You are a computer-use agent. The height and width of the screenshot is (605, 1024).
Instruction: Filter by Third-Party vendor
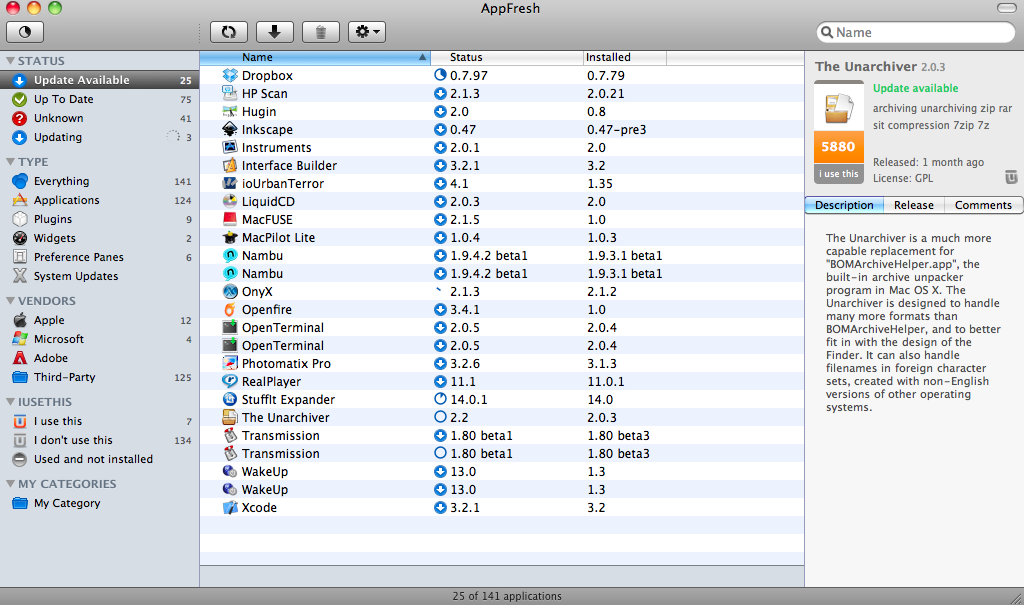[99, 377]
